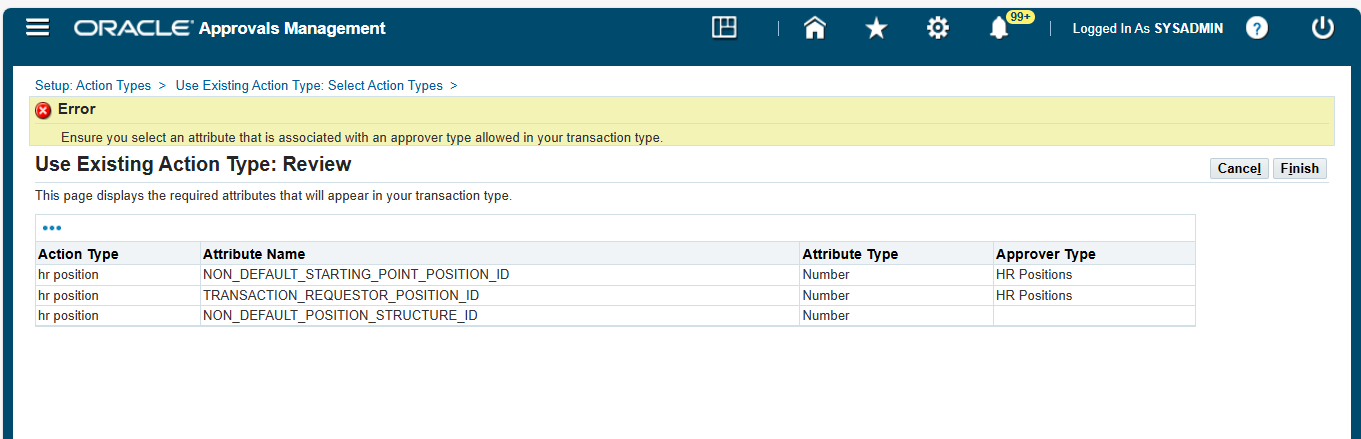The height and width of the screenshot is (439, 1361).
Task: Select the Action Type column header
Action: 78,254
